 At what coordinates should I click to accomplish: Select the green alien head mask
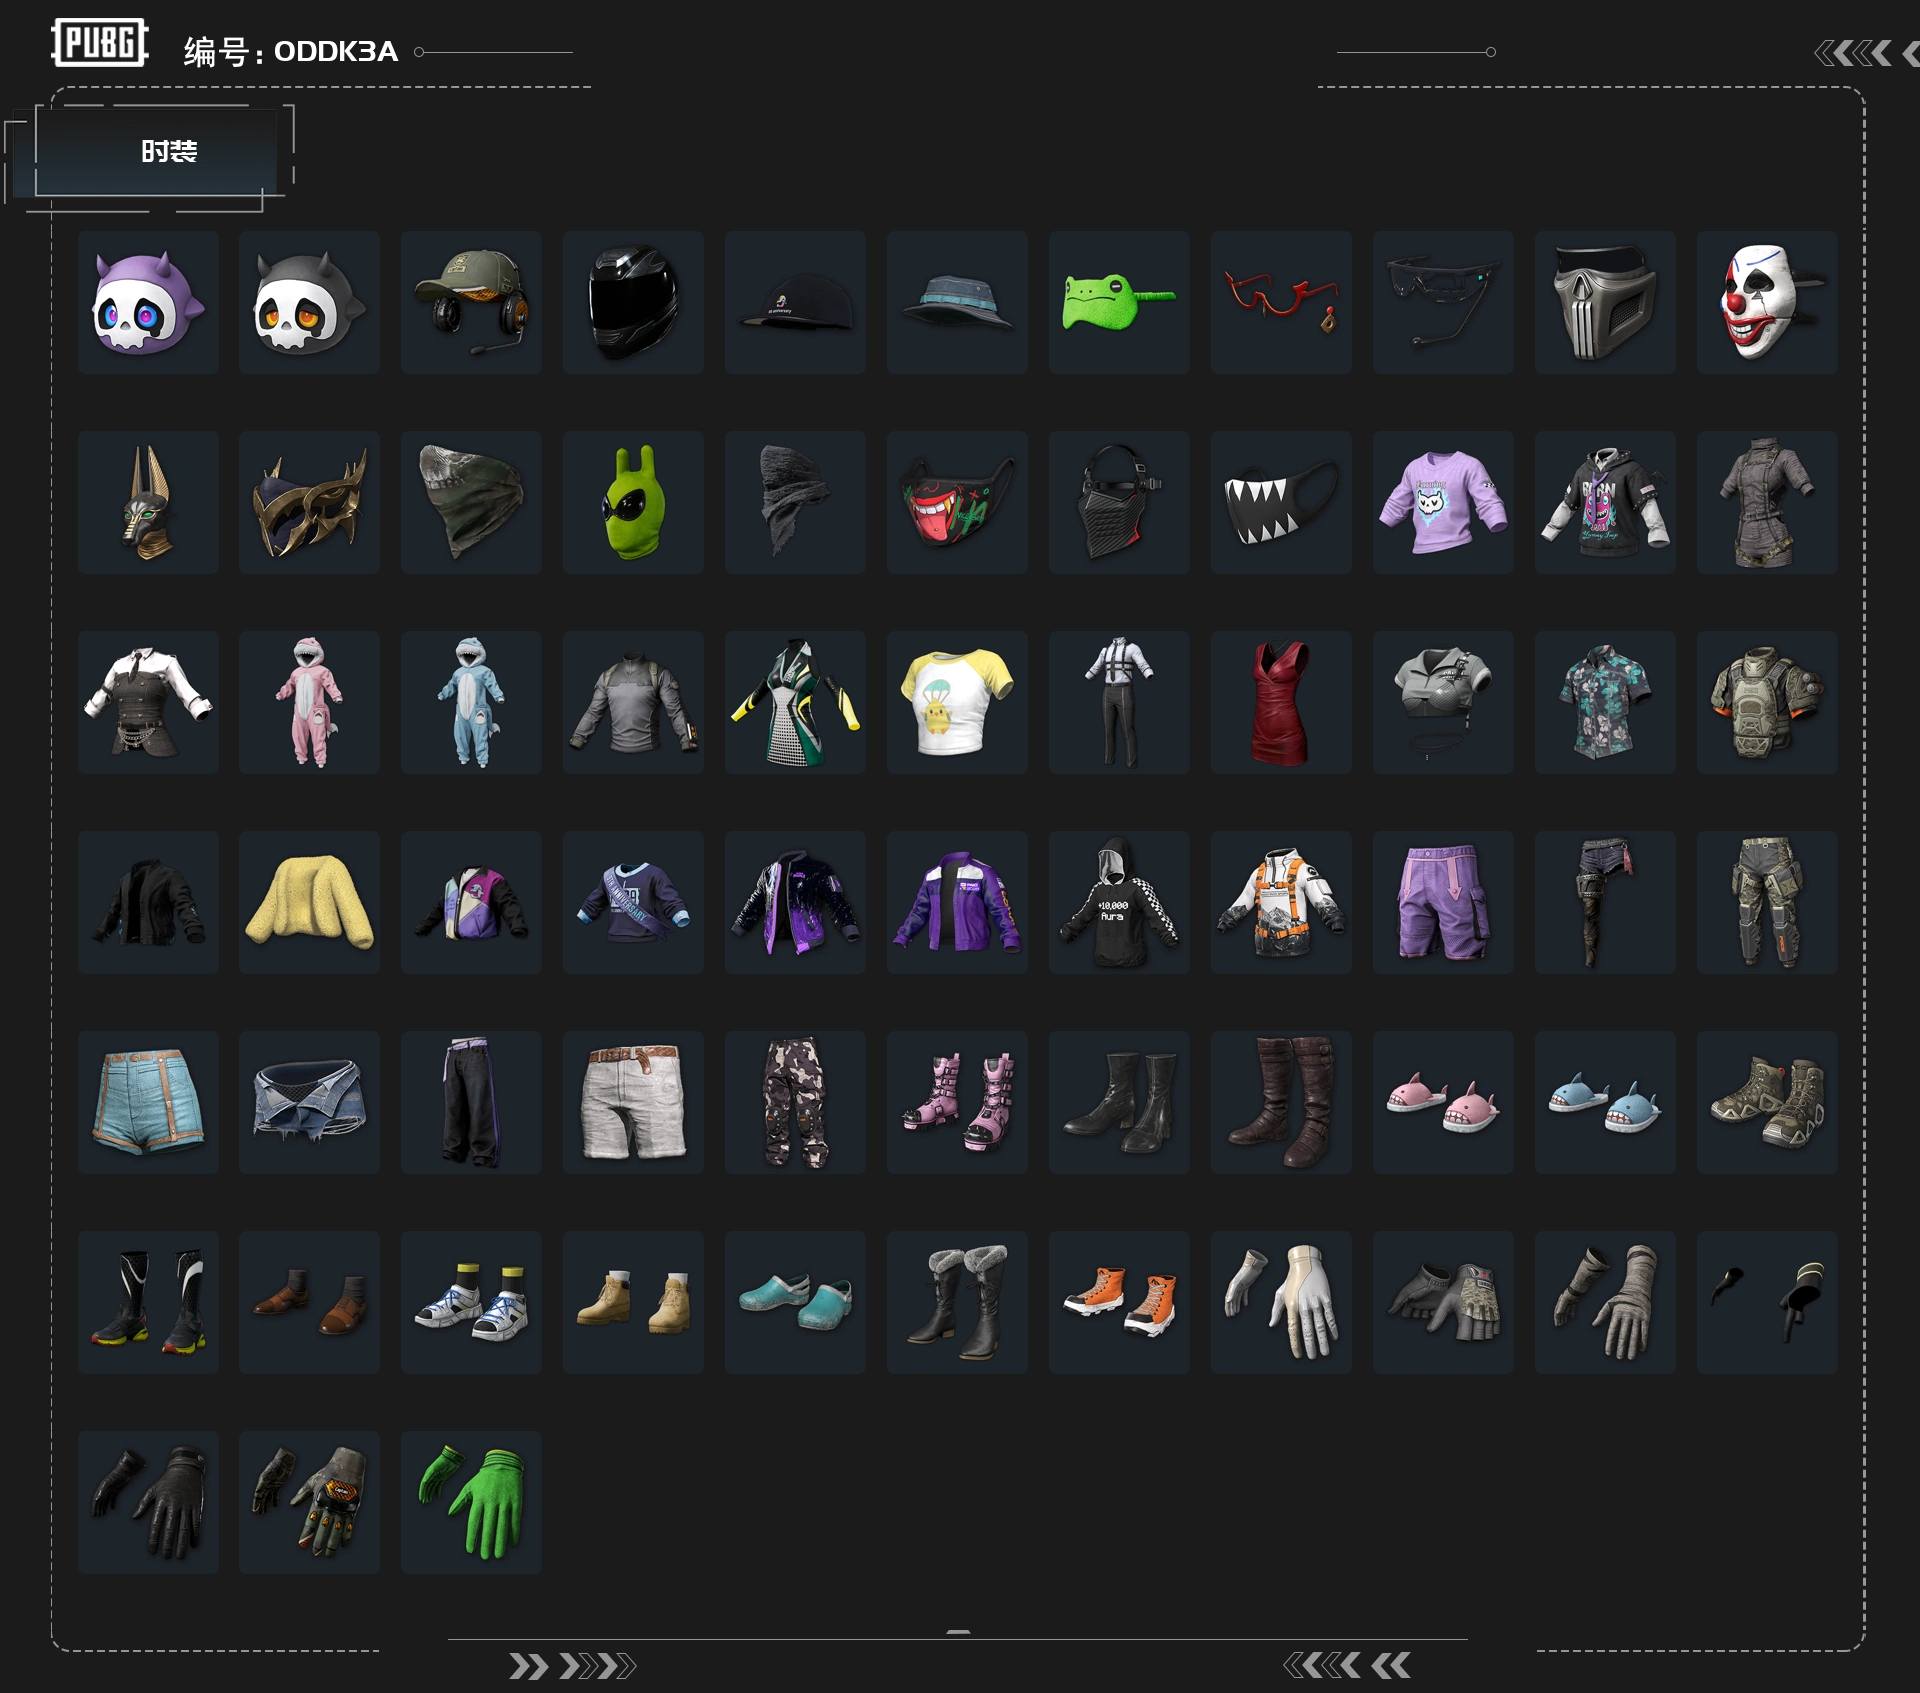coord(633,502)
